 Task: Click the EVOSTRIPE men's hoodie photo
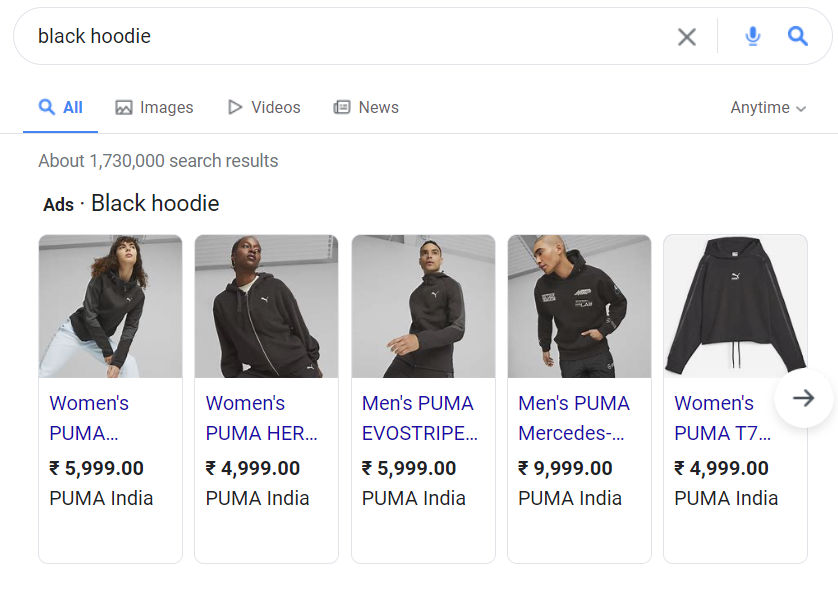tap(423, 306)
